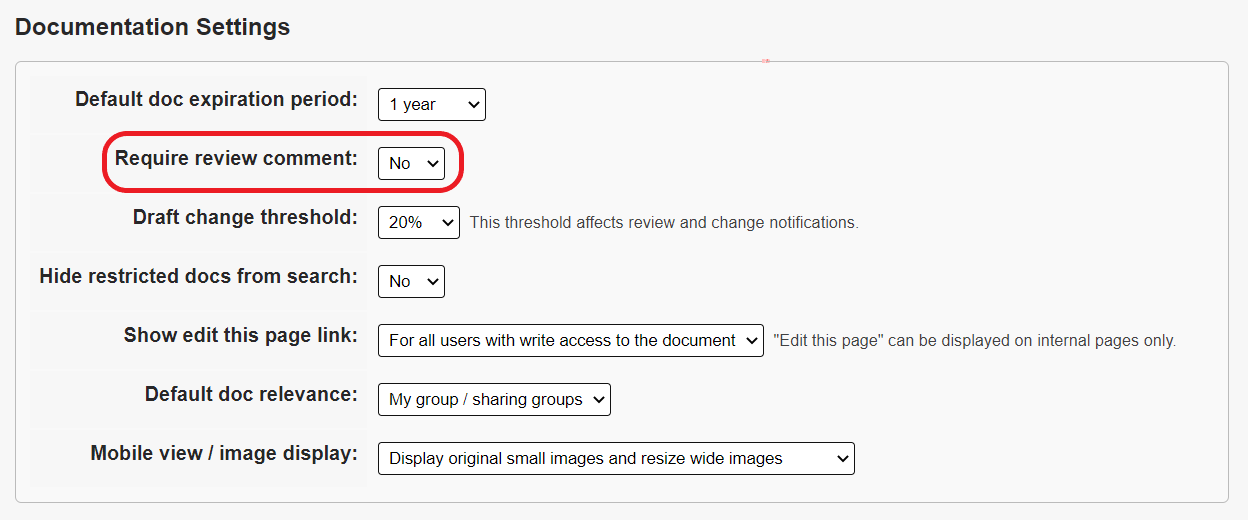Change the Draft change threshold 20% dropdown
Screen dimensions: 1248x520
tap(418, 222)
